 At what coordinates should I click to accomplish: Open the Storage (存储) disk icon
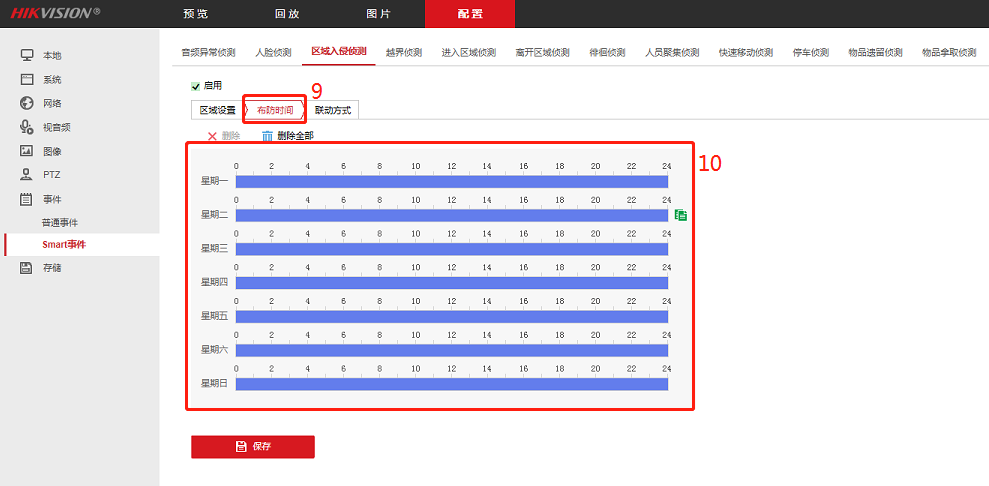click(x=27, y=267)
